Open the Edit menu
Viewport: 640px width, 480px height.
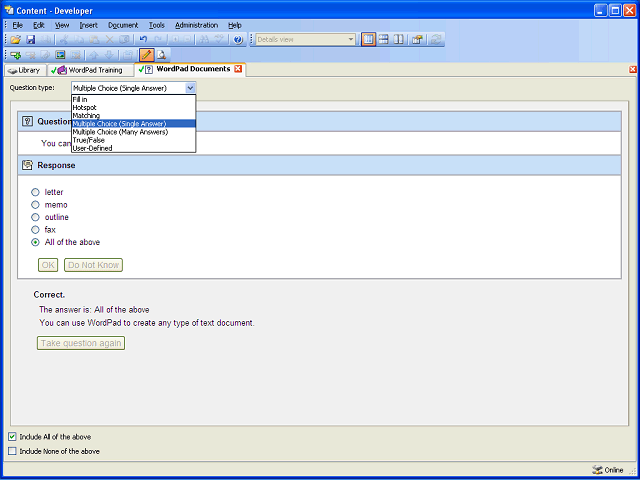[39, 25]
